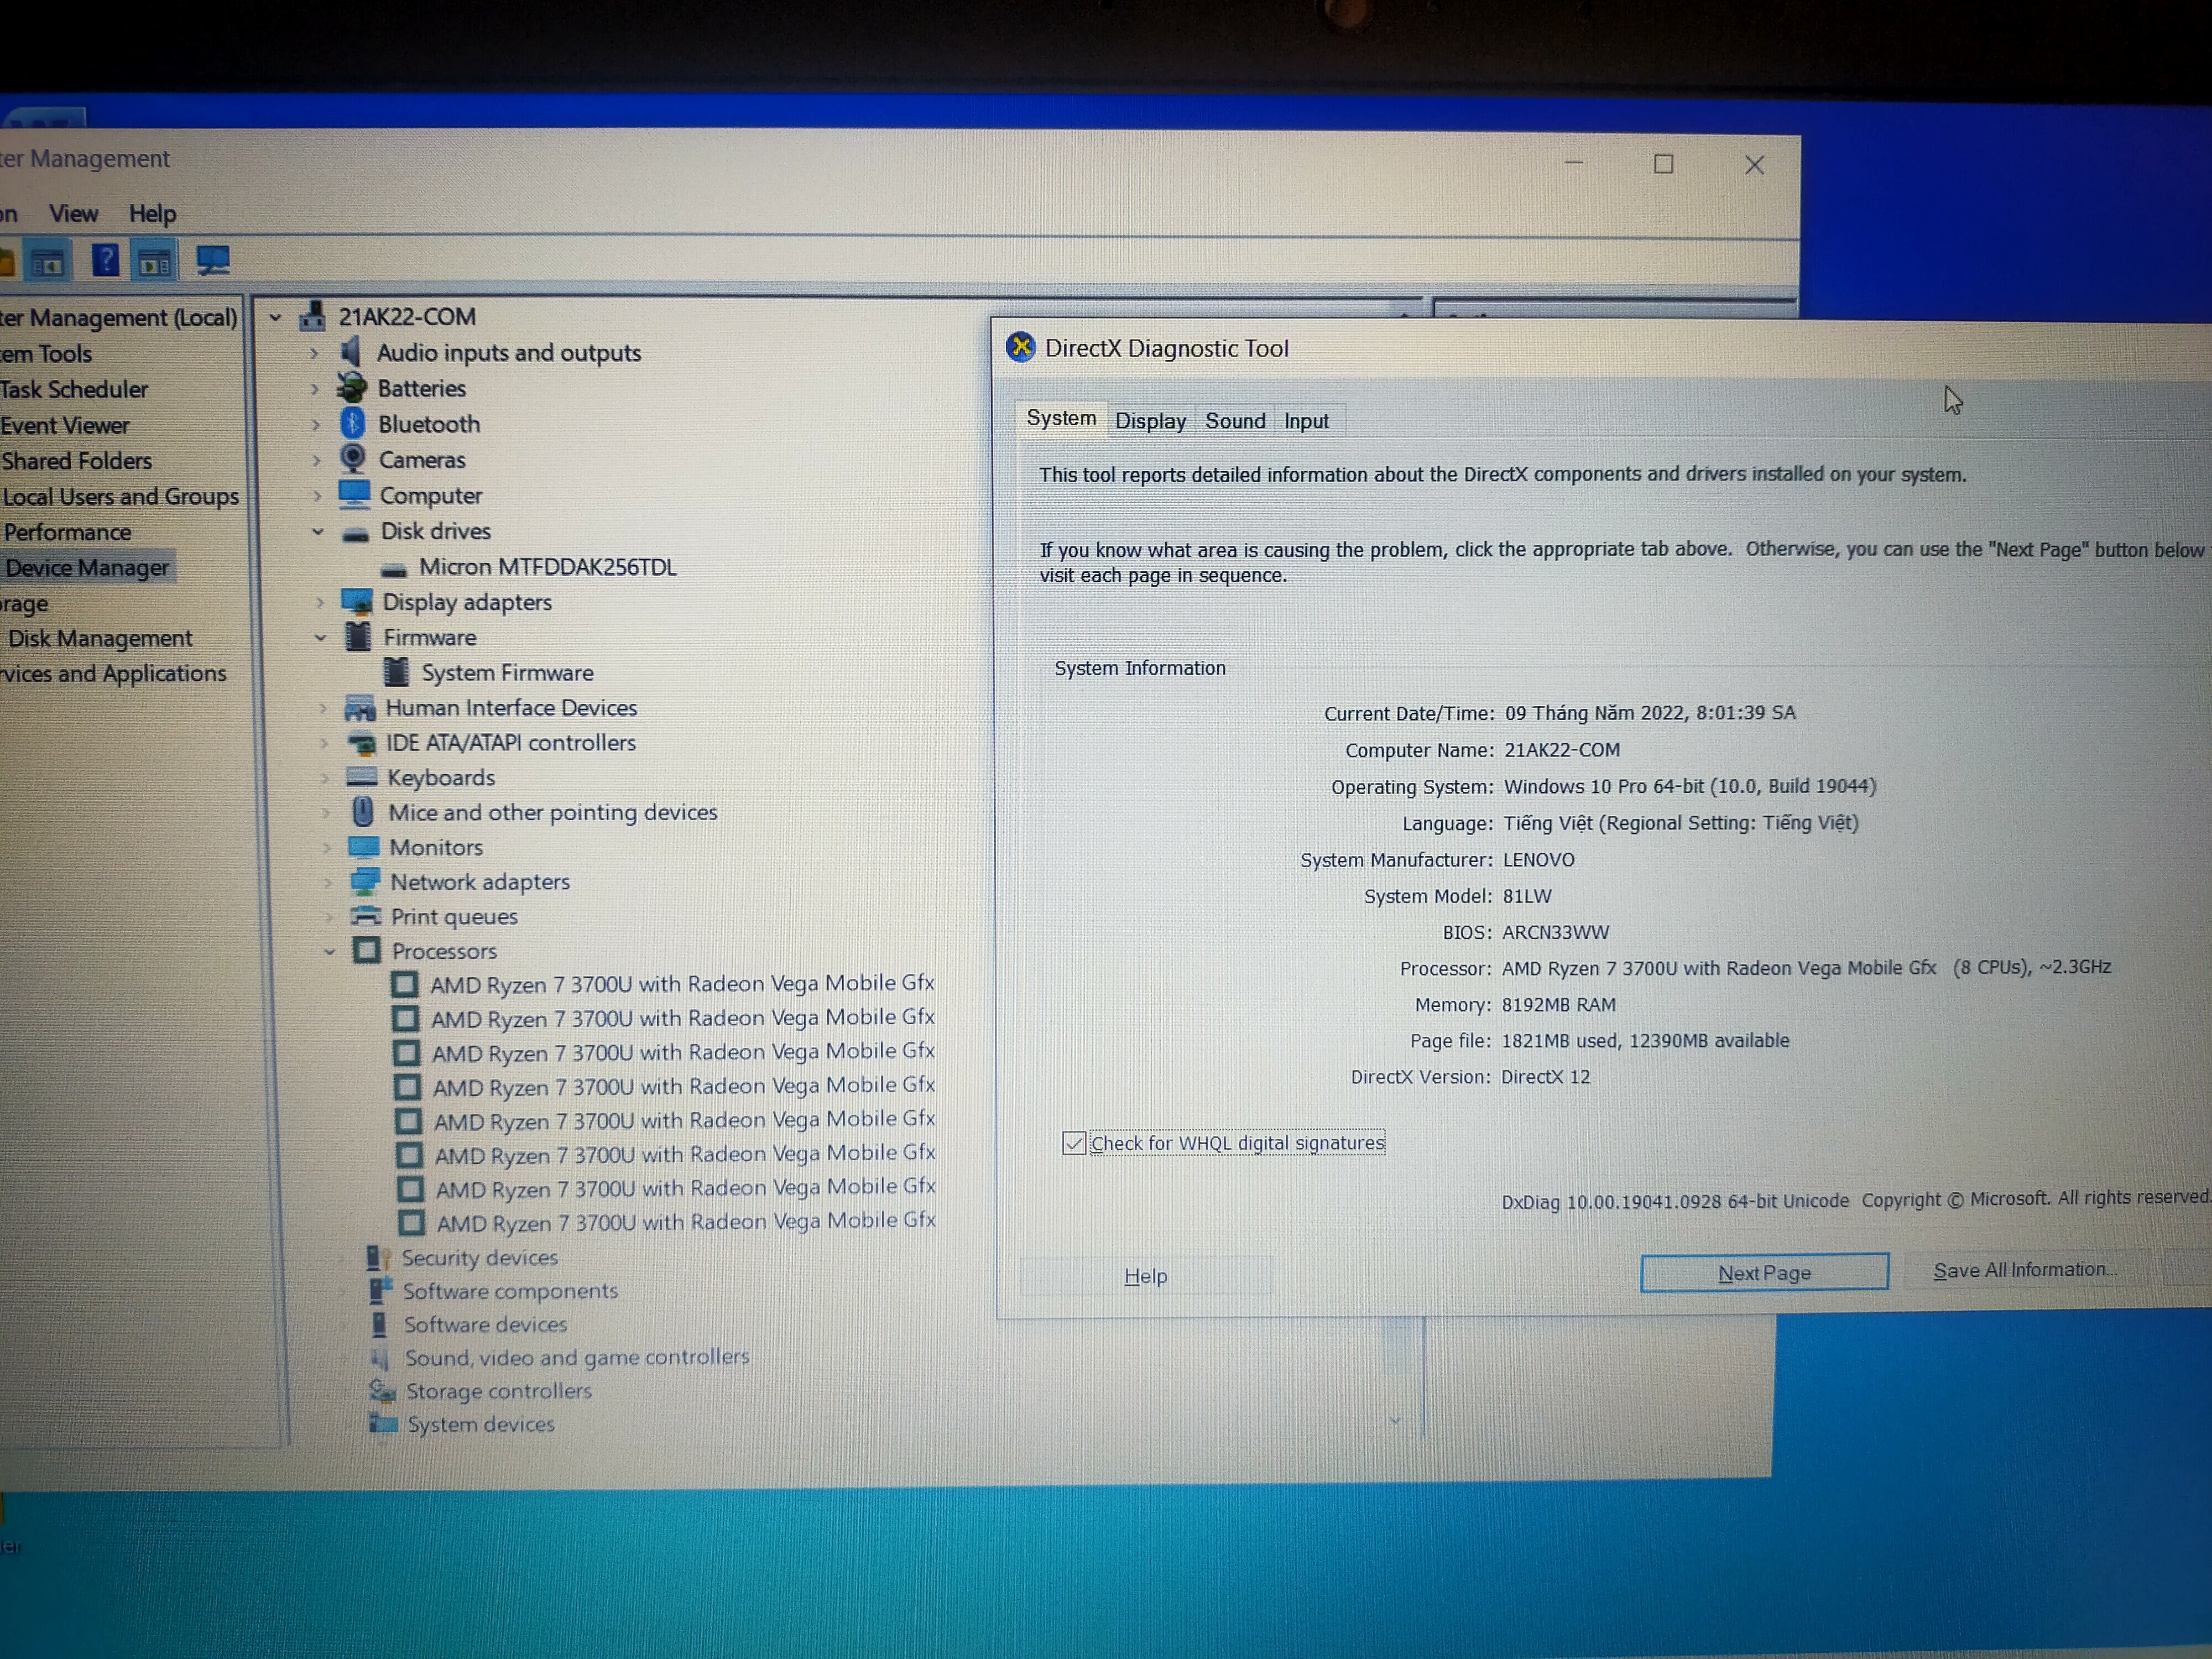Image resolution: width=2212 pixels, height=1659 pixels.
Task: Click the Monitors category icon
Action: (363, 847)
